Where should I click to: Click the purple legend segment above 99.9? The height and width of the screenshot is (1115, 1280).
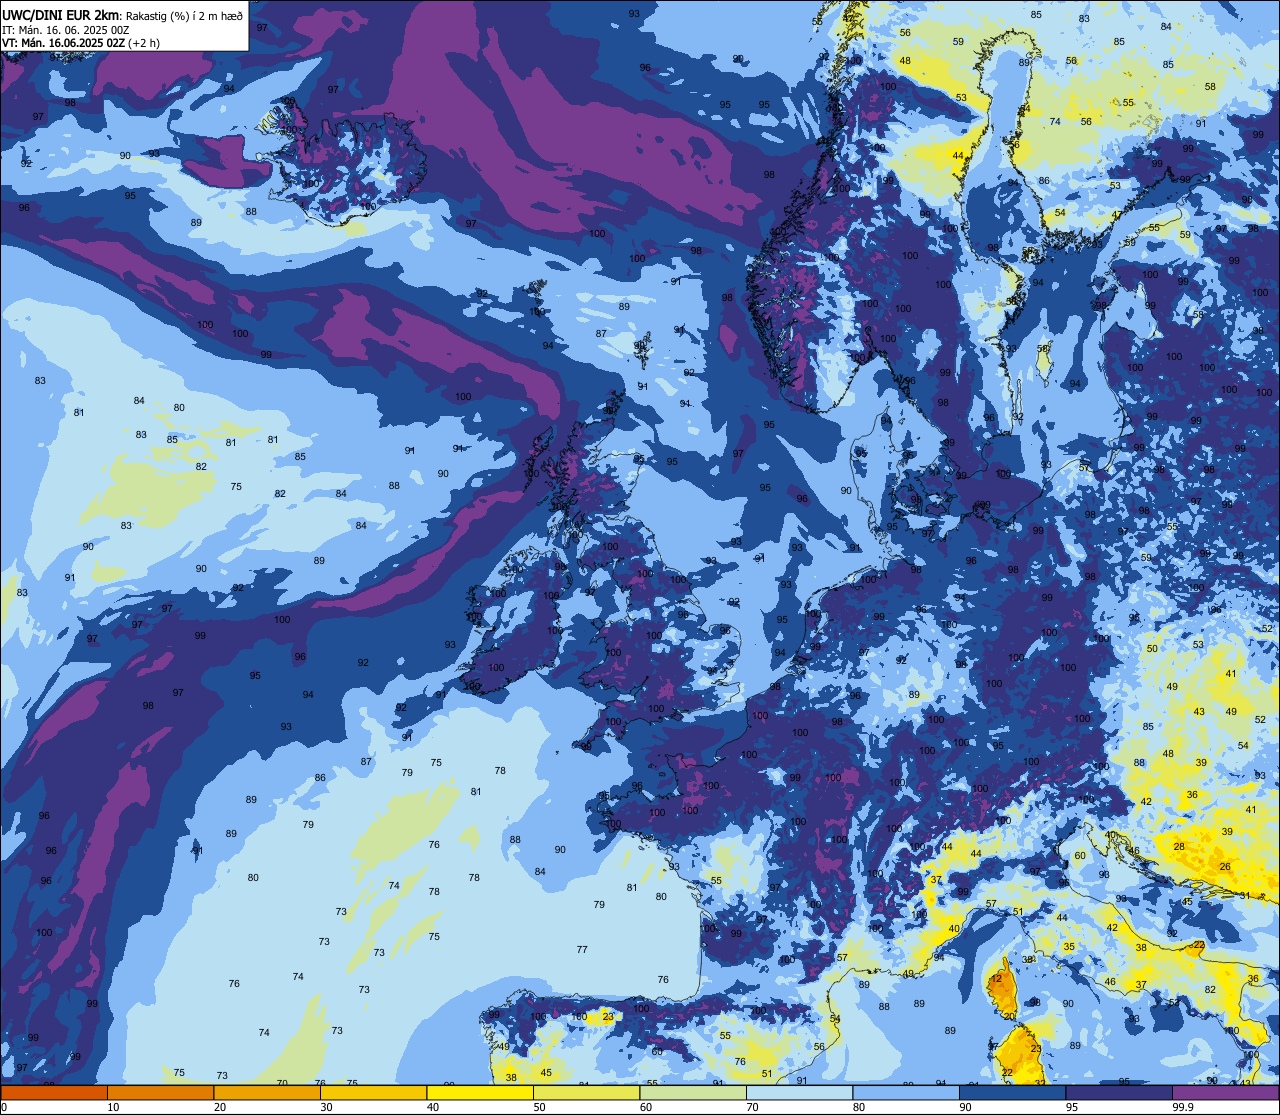pos(1226,1092)
